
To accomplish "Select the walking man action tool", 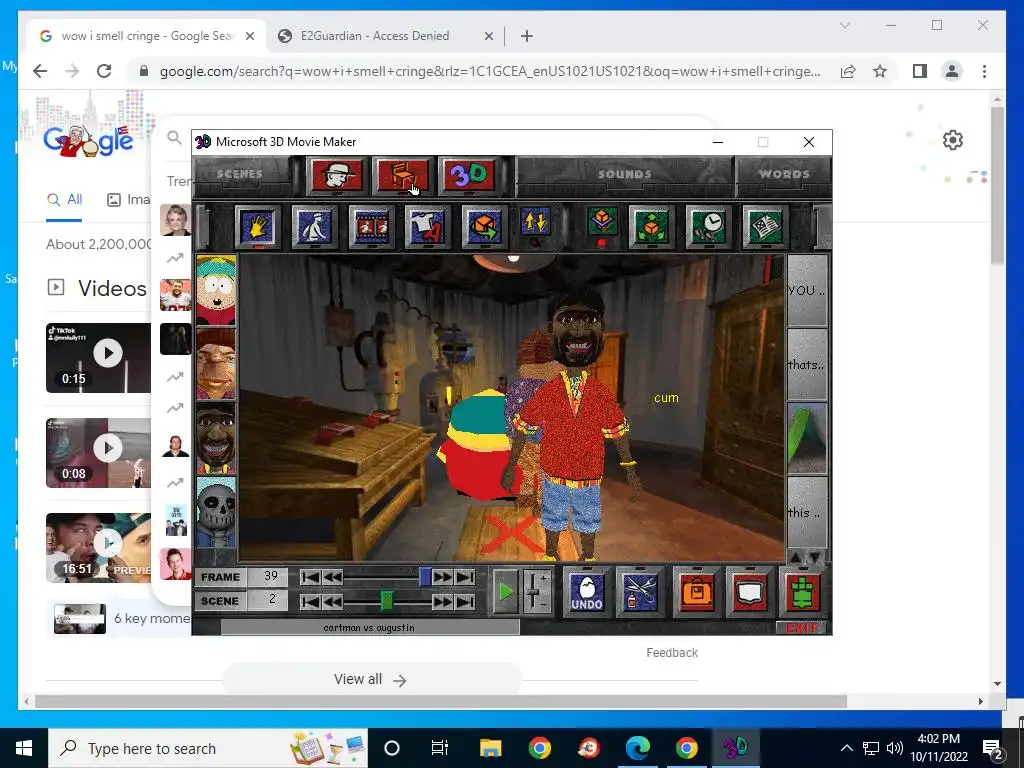I will [314, 227].
